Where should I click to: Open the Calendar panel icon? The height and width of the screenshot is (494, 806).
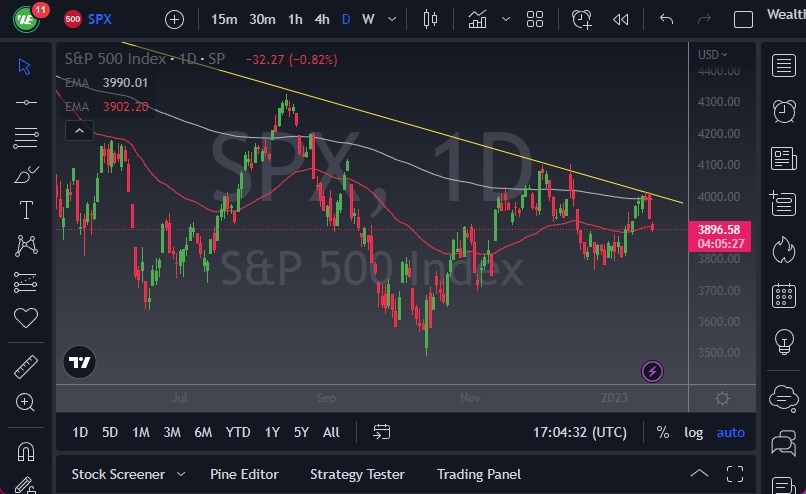click(x=784, y=296)
